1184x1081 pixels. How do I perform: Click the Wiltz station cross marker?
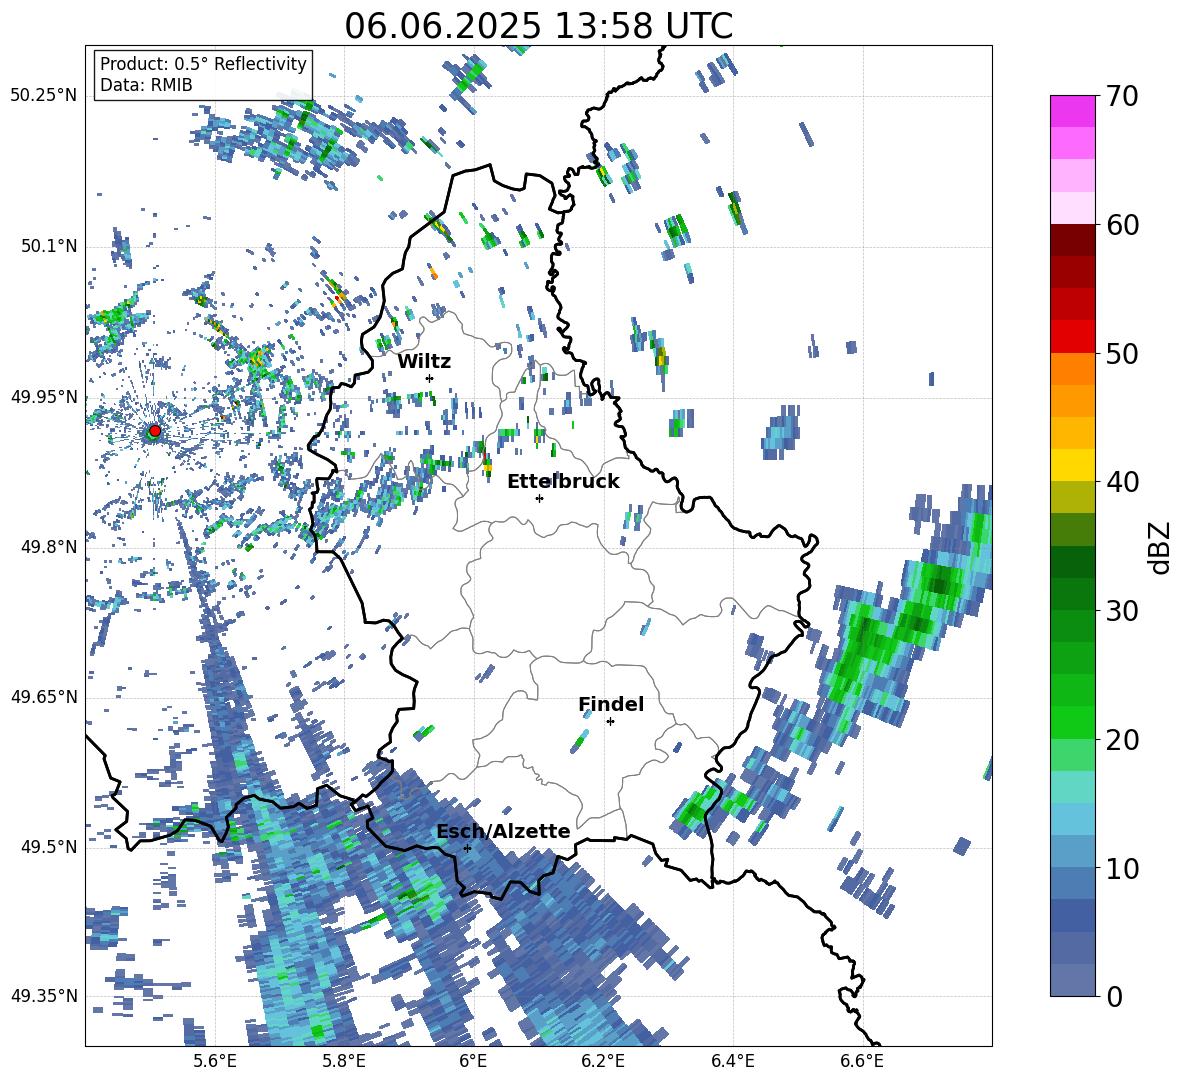(x=430, y=378)
